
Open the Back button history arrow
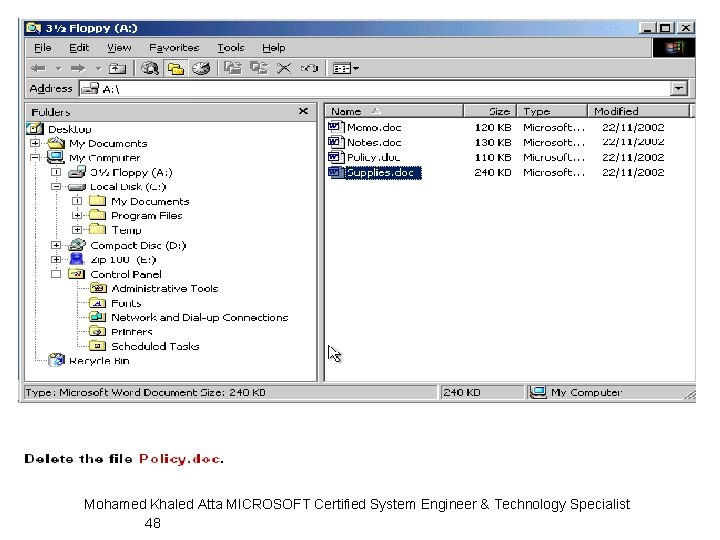[58, 69]
